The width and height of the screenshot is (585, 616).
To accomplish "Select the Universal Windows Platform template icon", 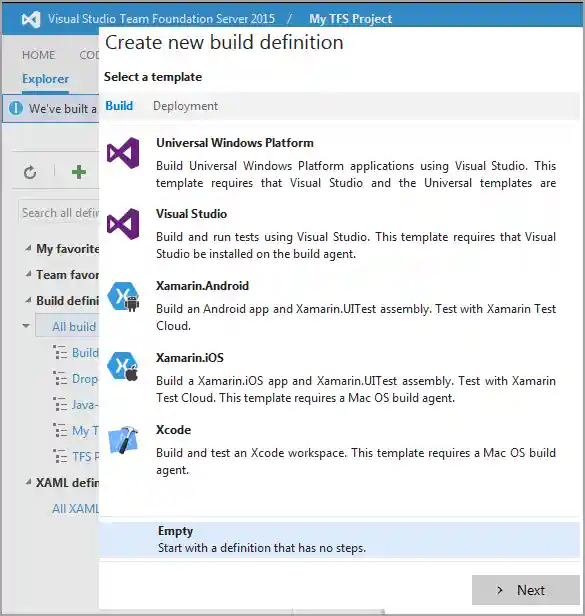I will point(123,153).
